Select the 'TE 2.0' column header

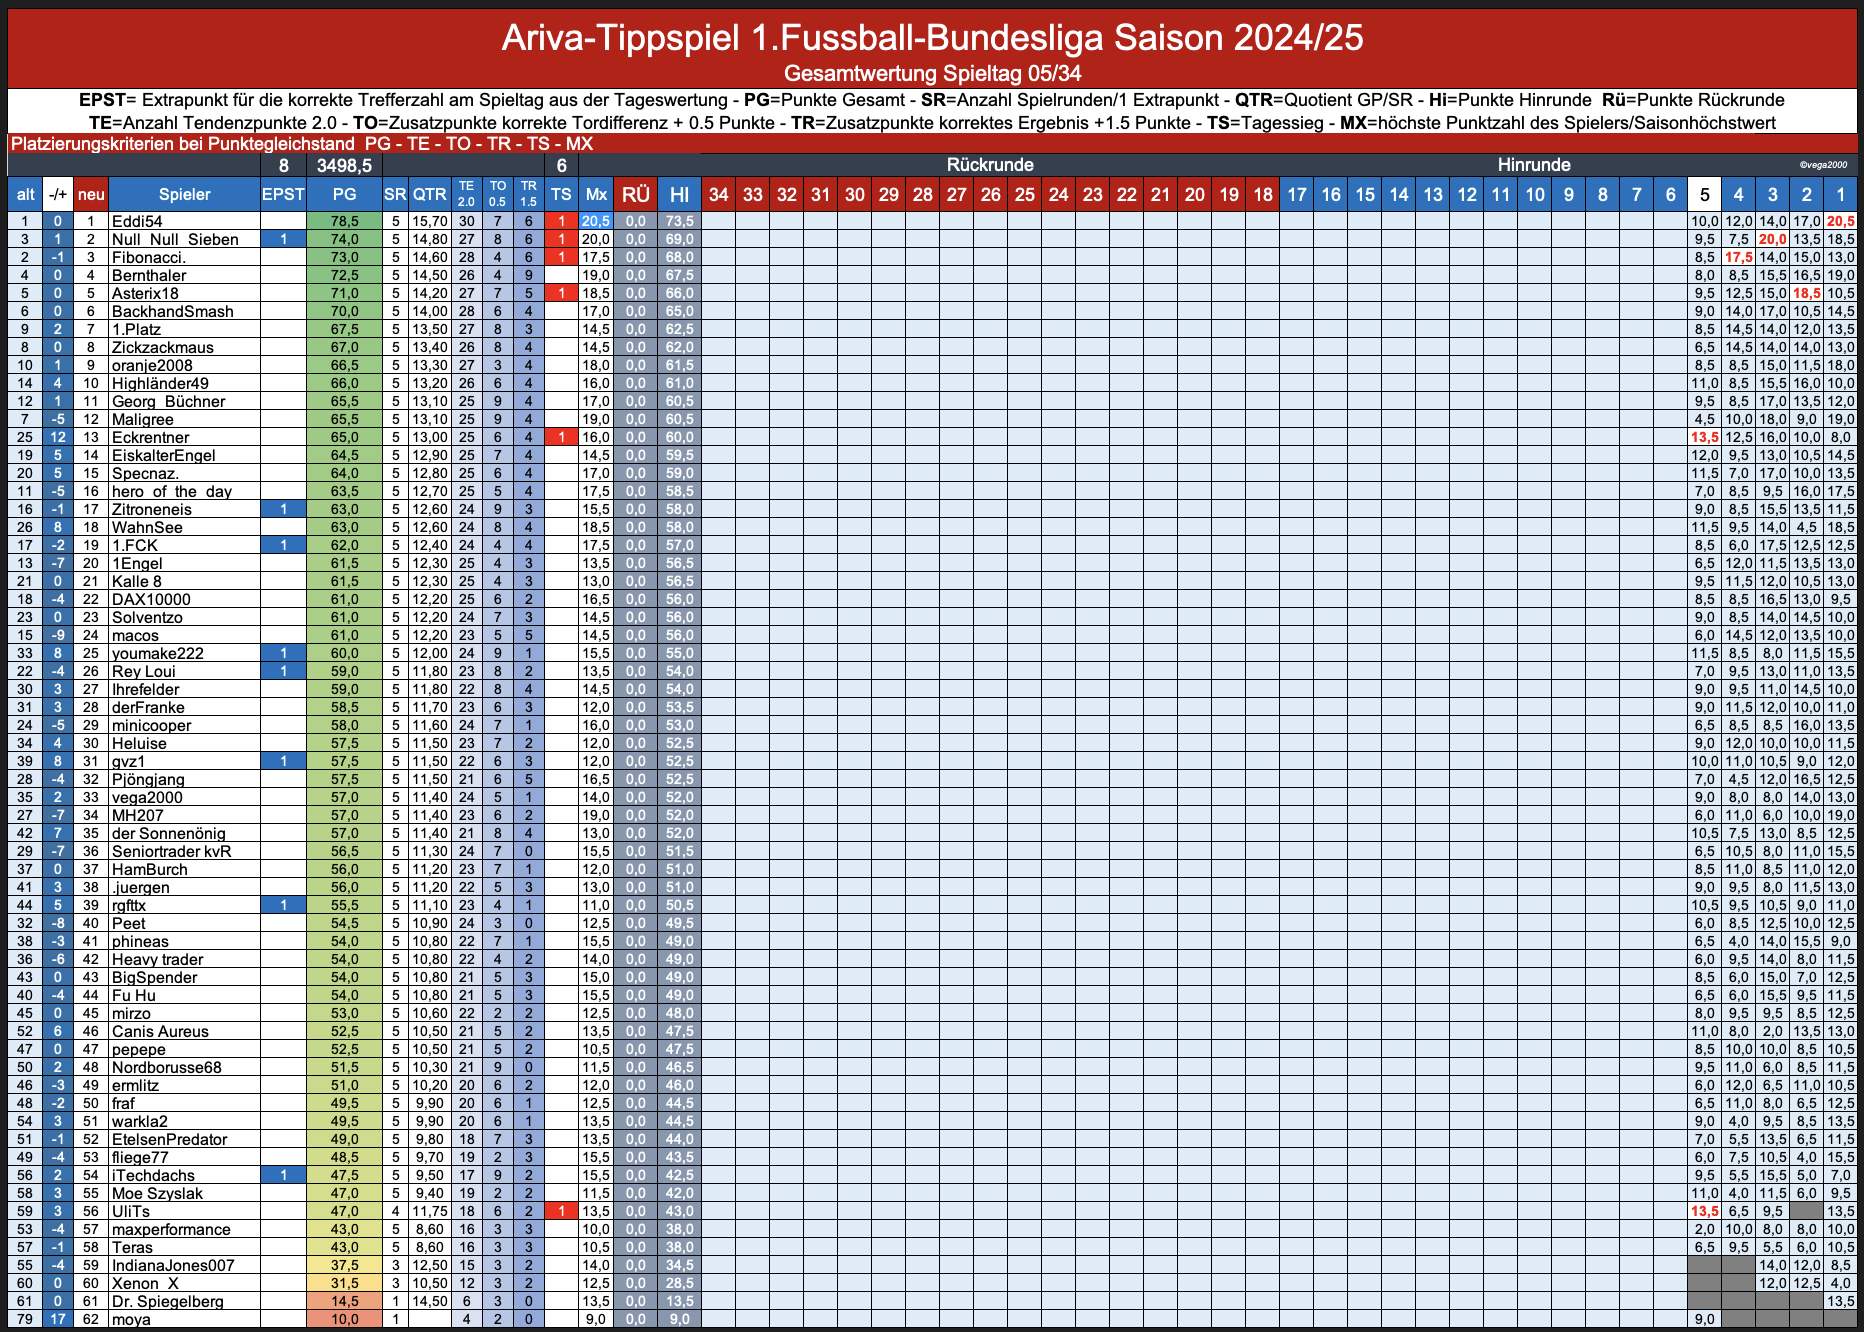pos(466,194)
